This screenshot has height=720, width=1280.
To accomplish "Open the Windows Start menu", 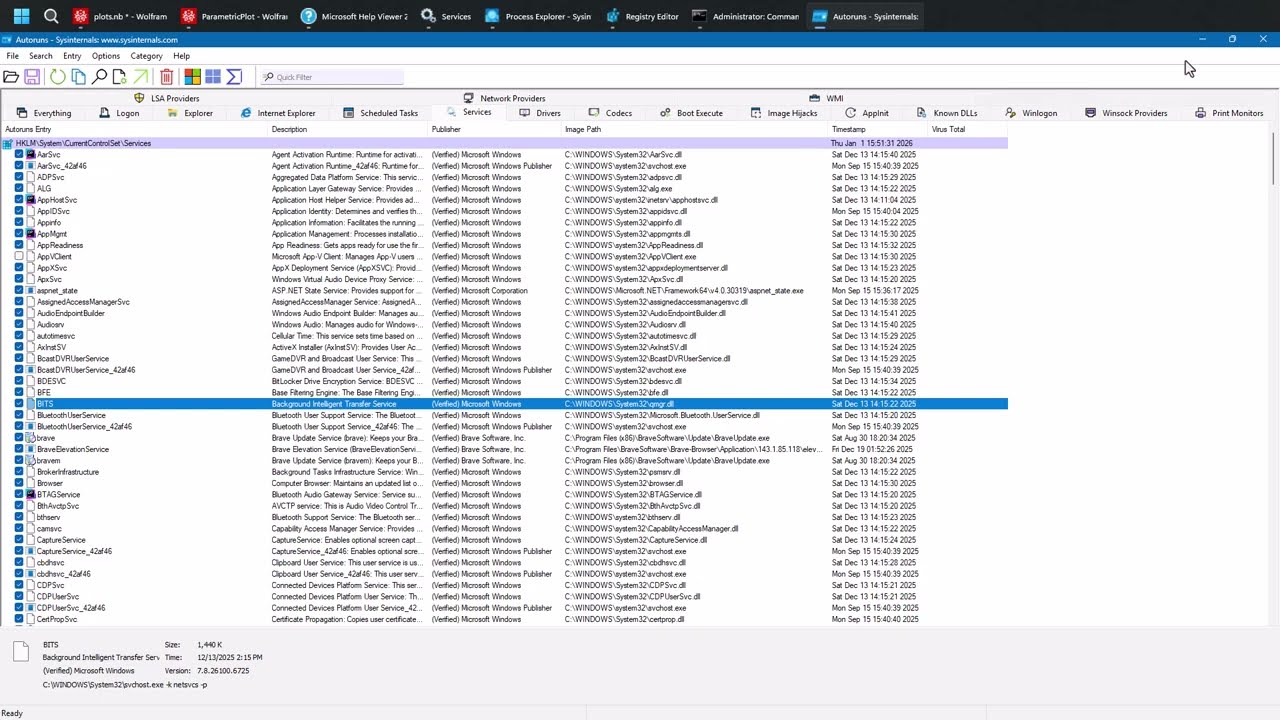I will [21, 16].
